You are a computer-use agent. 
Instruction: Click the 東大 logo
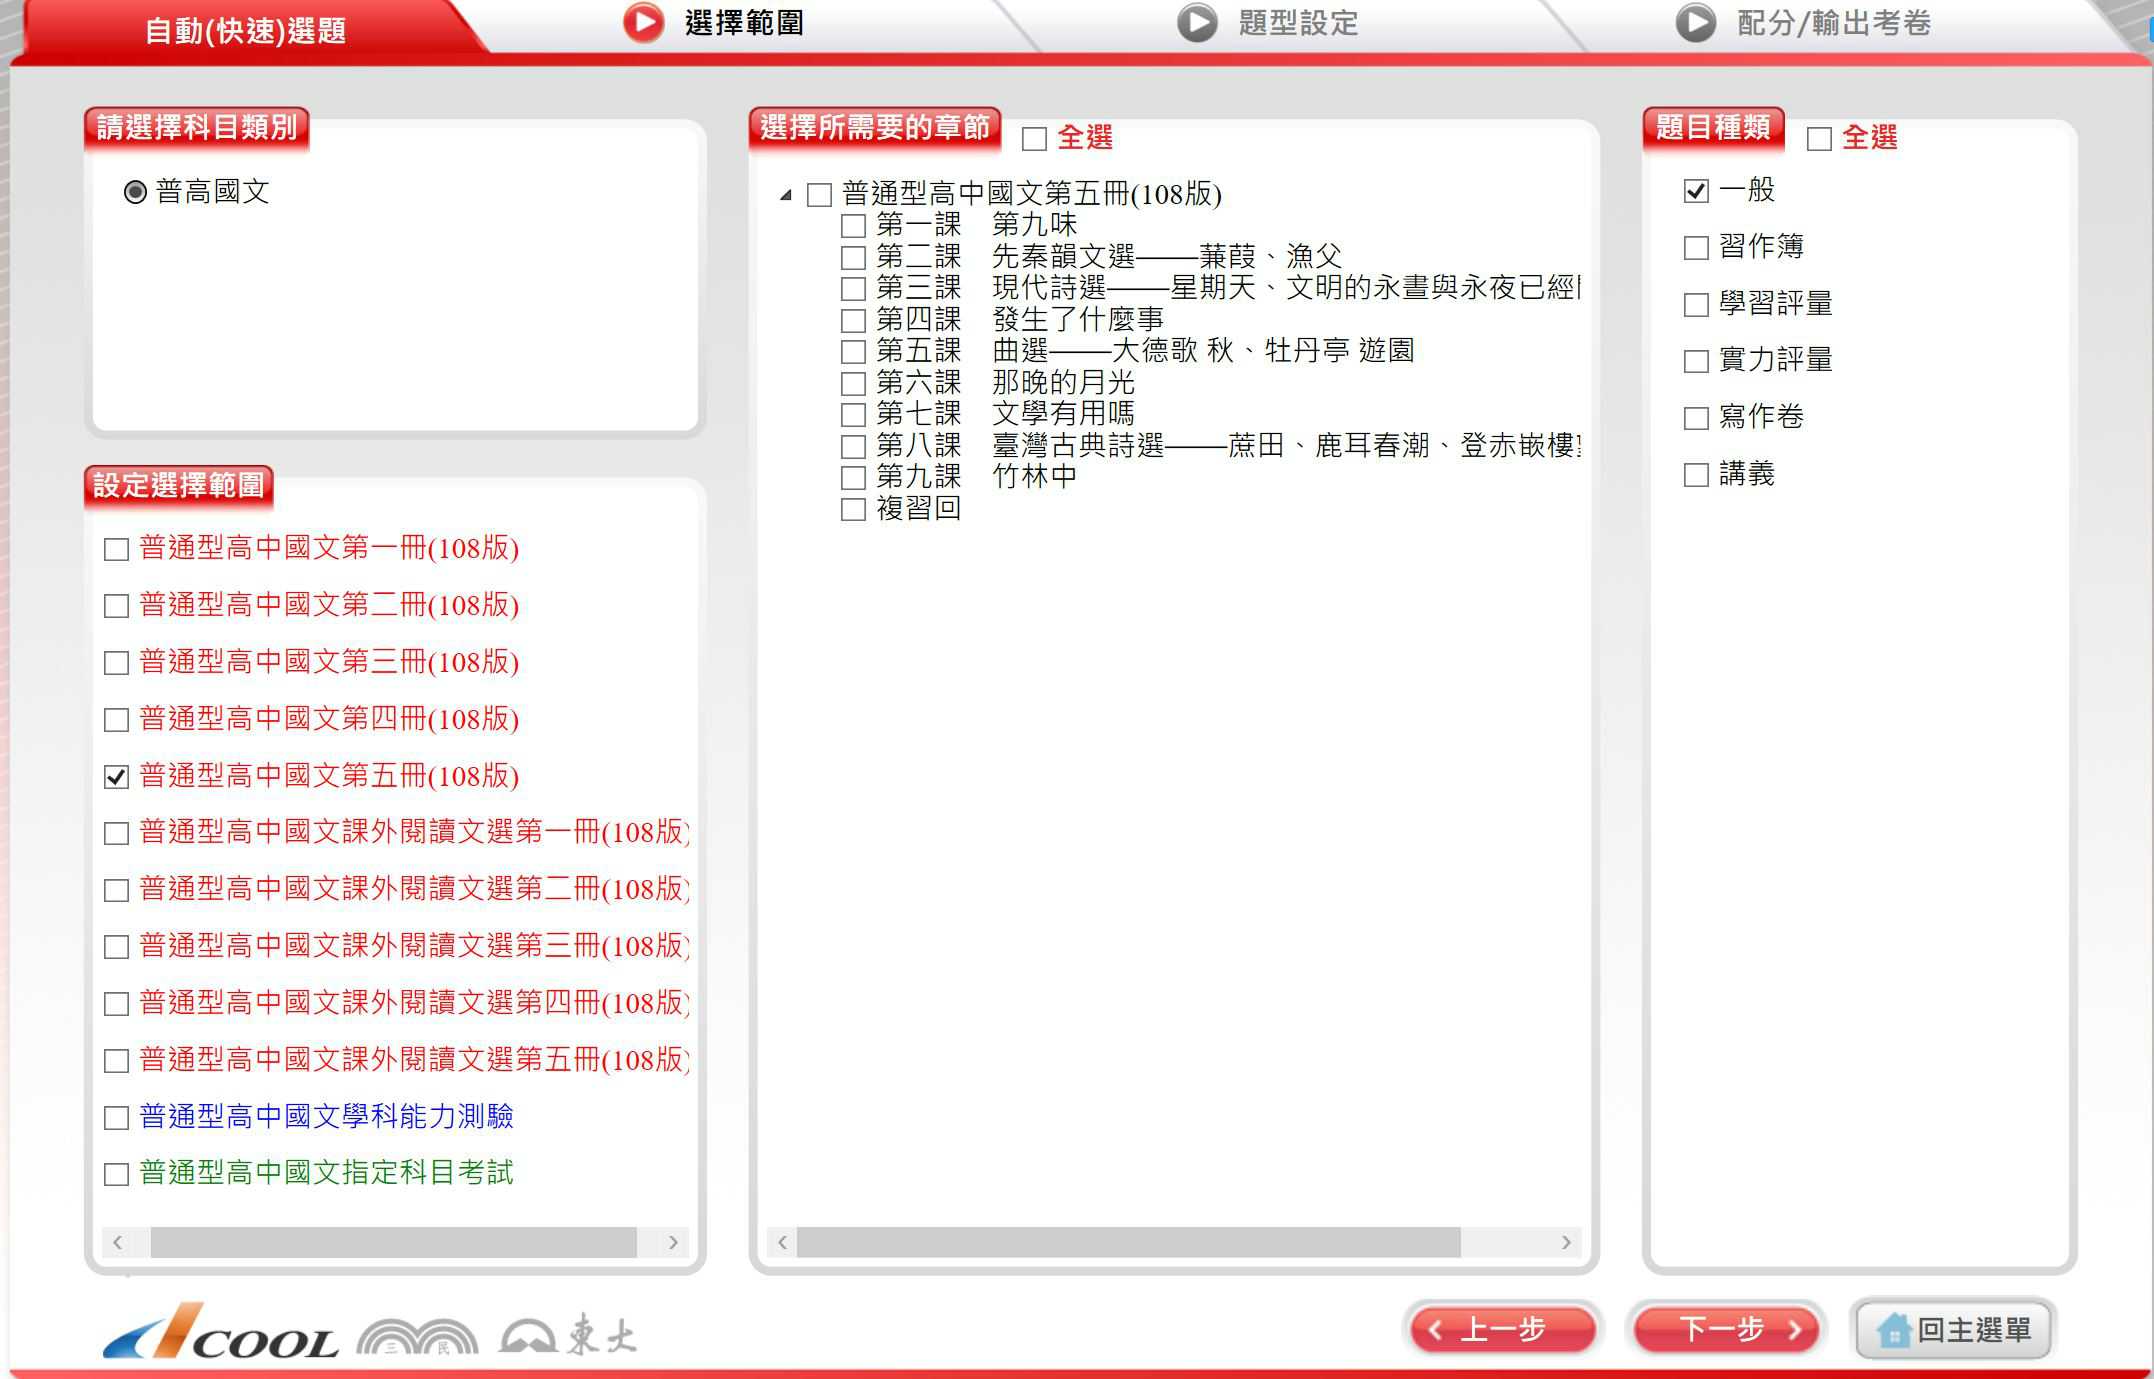click(x=567, y=1335)
